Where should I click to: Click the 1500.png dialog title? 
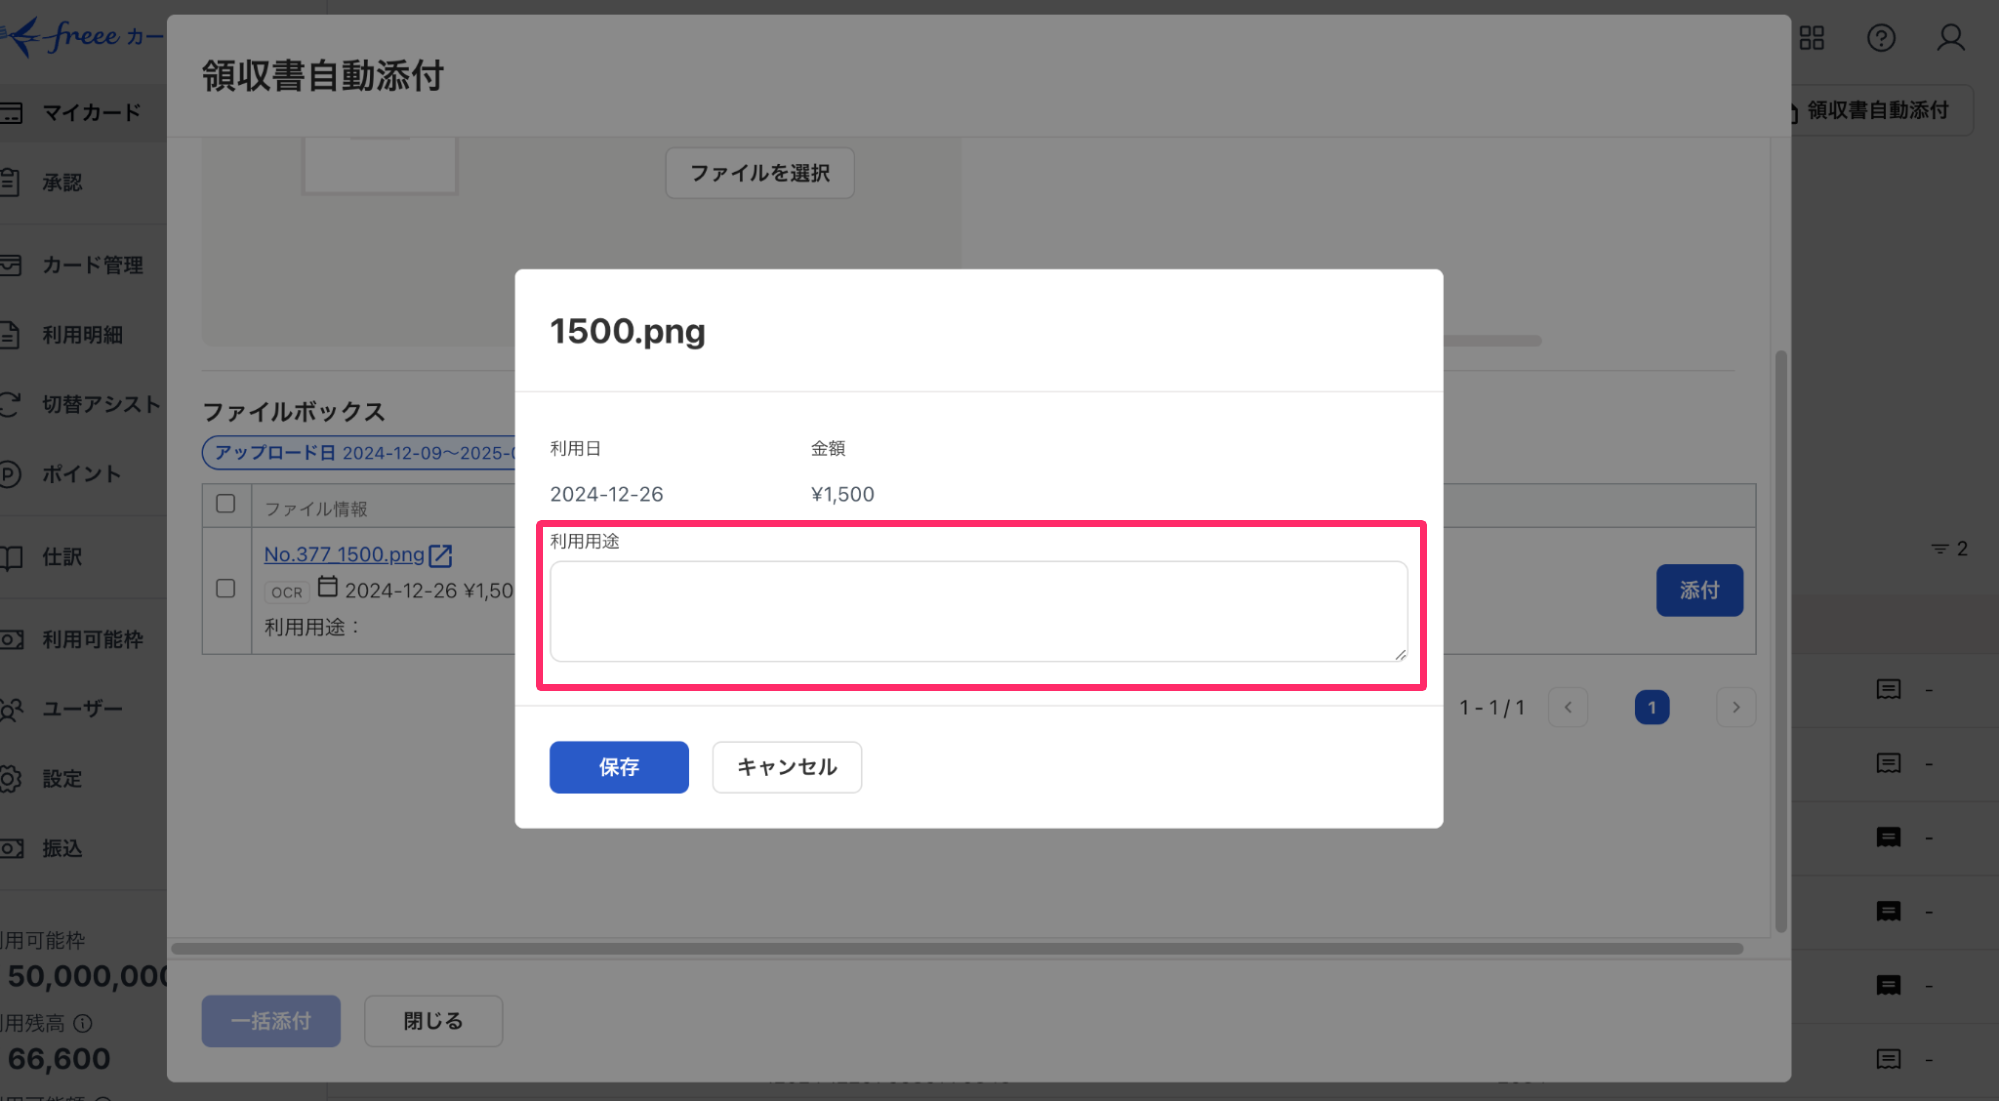628,331
